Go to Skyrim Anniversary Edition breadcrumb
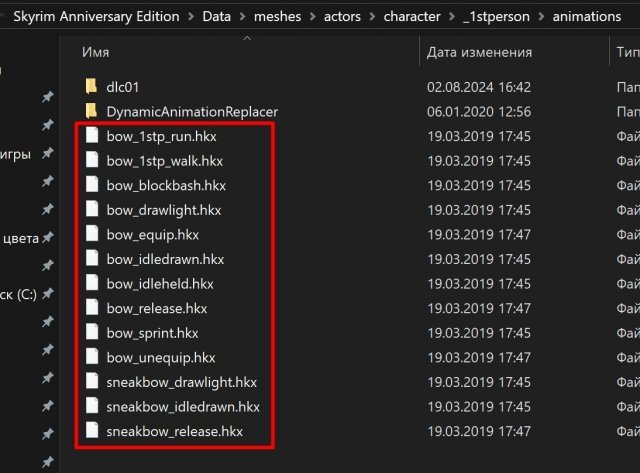640x473 pixels. tap(96, 16)
